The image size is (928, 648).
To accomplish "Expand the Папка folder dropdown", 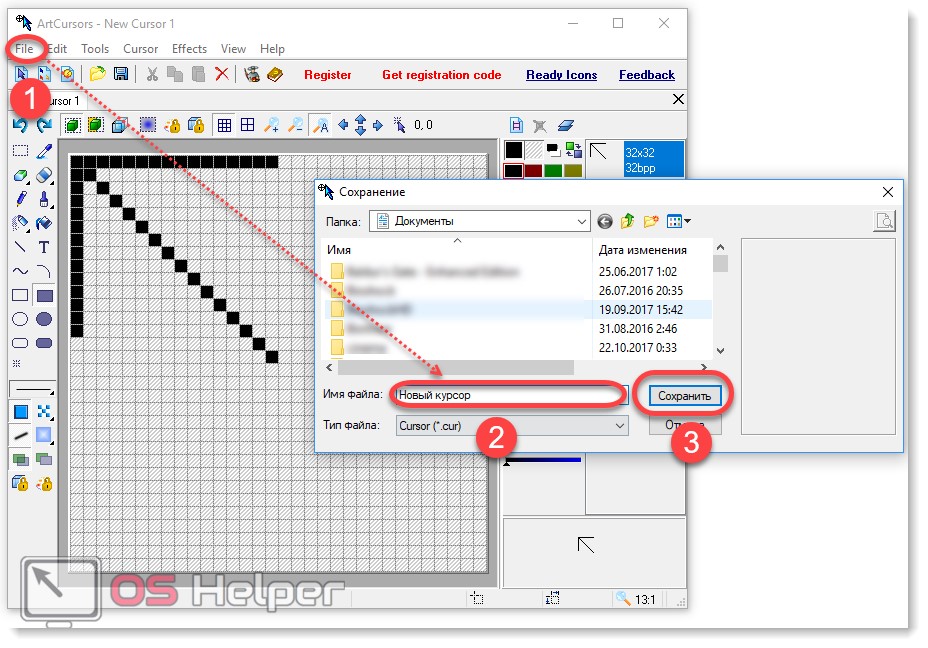I will point(581,221).
